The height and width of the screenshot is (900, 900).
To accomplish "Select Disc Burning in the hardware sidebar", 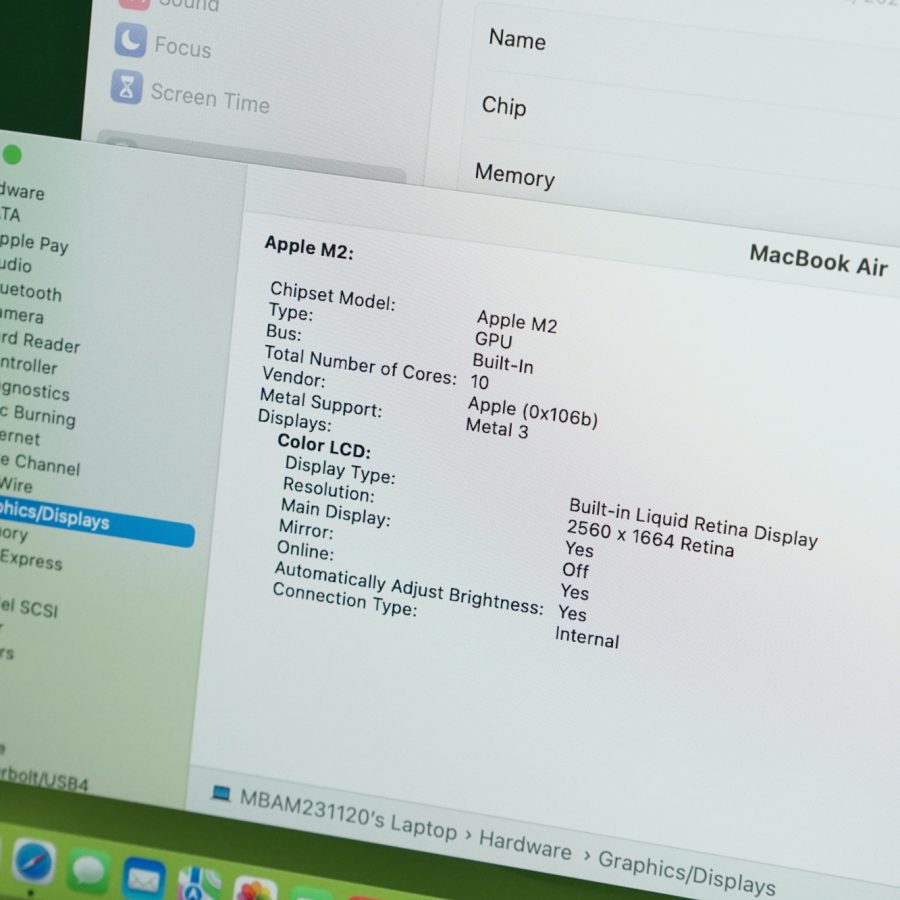I will 38,416.
